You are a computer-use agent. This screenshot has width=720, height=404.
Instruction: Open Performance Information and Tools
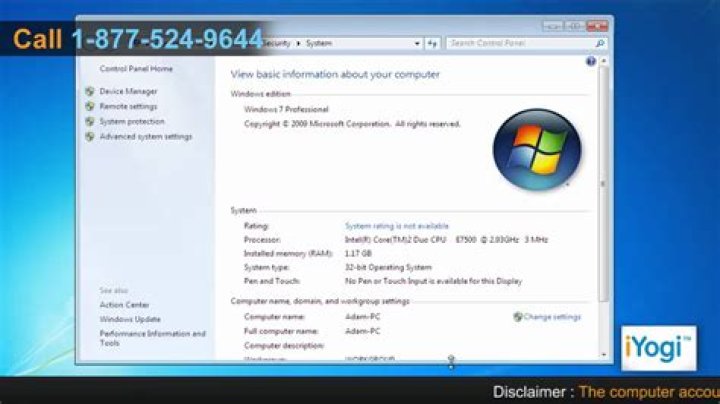point(152,338)
